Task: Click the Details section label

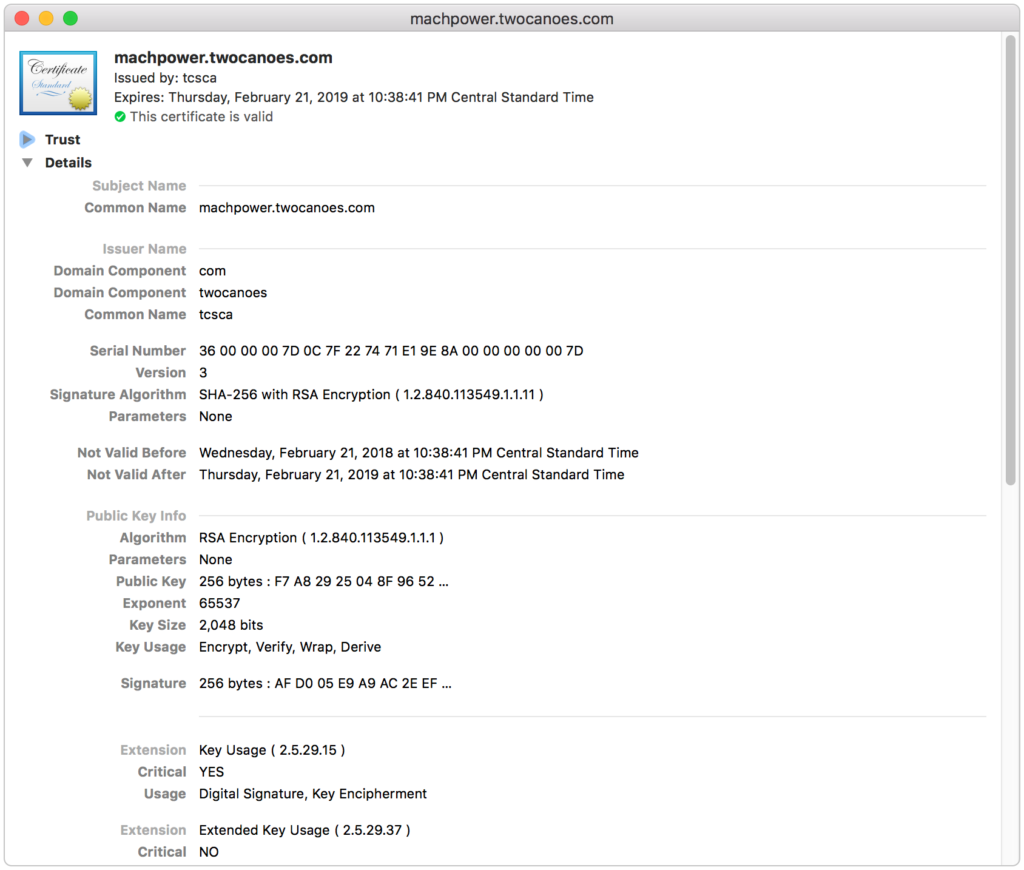Action: pyautogui.click(x=68, y=163)
